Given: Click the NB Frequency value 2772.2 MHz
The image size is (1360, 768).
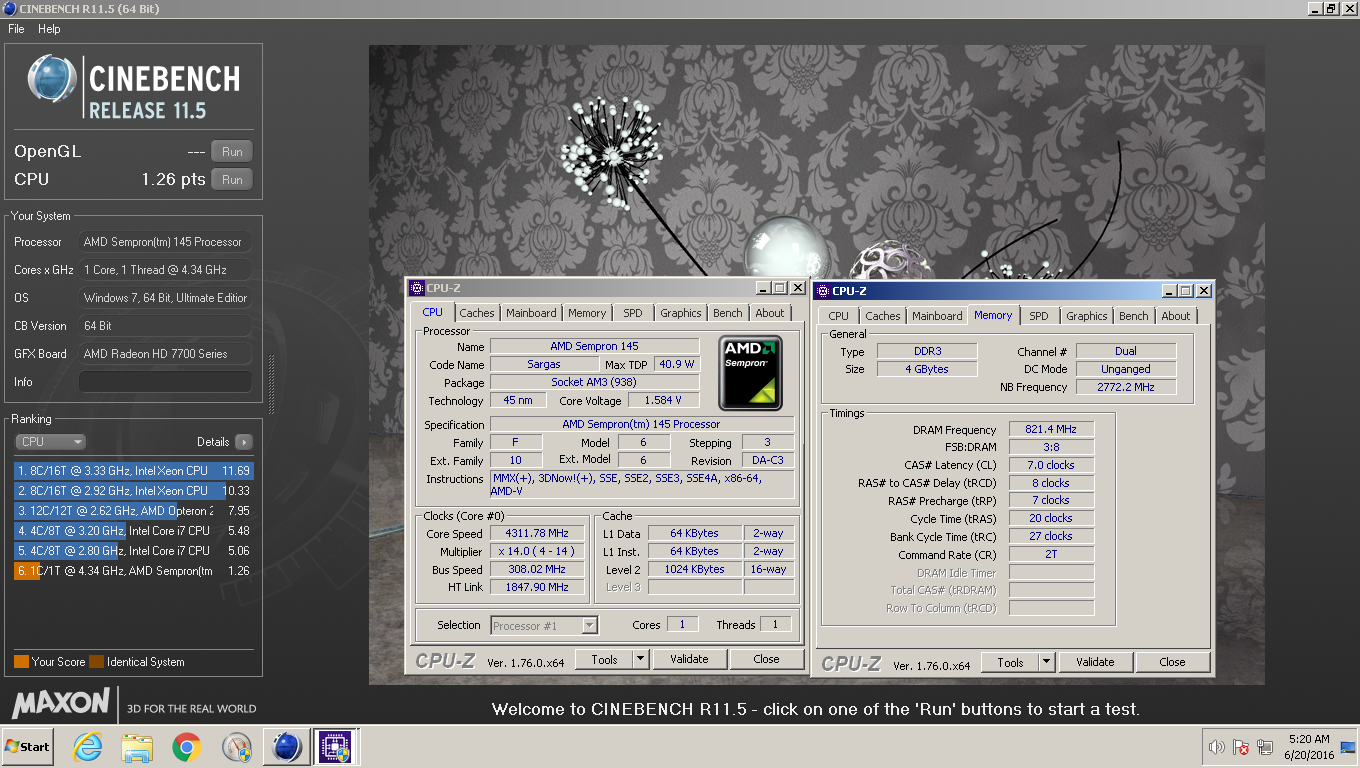Looking at the screenshot, I should [x=1126, y=387].
